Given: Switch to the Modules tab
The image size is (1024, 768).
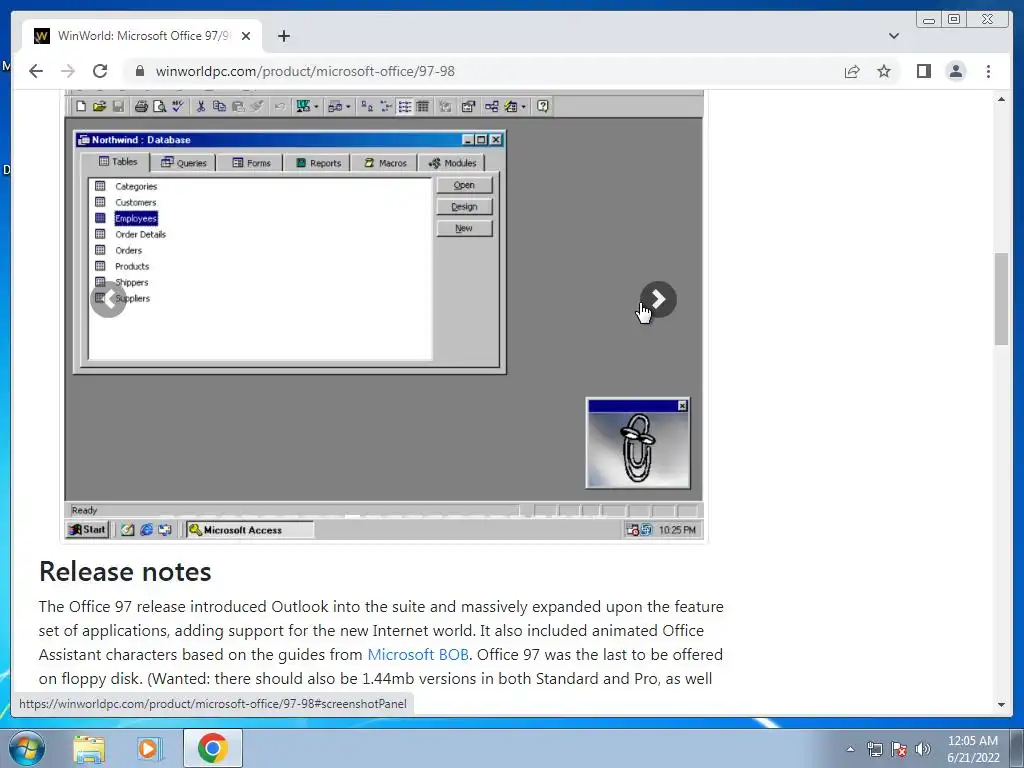Looking at the screenshot, I should click(452, 163).
